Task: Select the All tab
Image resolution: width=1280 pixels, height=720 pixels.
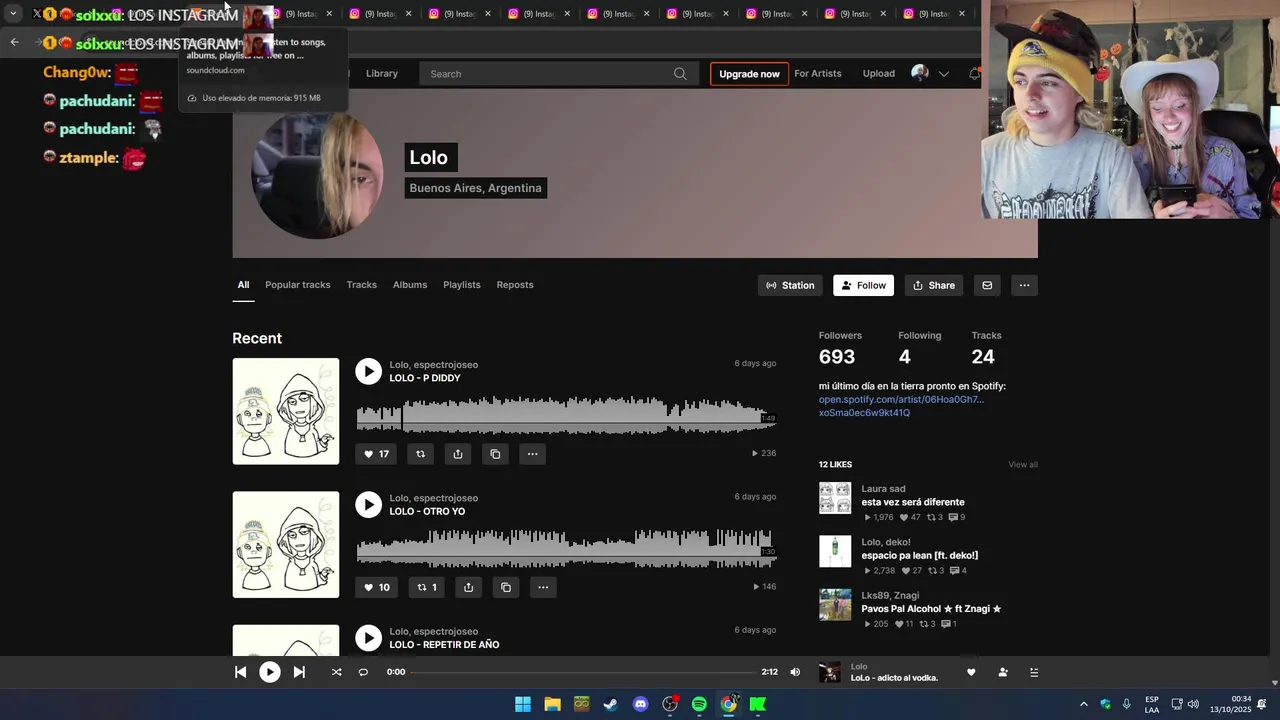Action: pos(243,285)
